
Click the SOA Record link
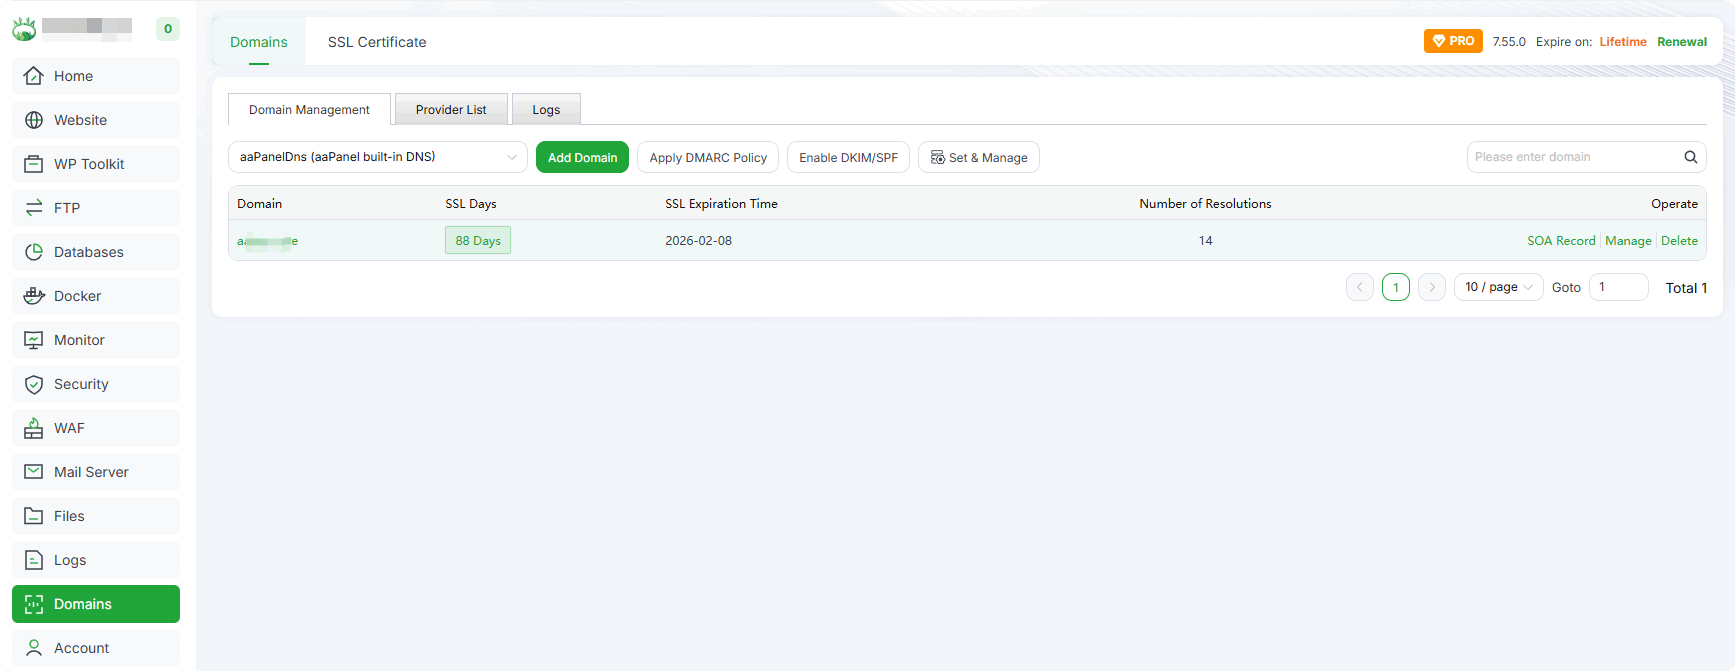(1561, 241)
